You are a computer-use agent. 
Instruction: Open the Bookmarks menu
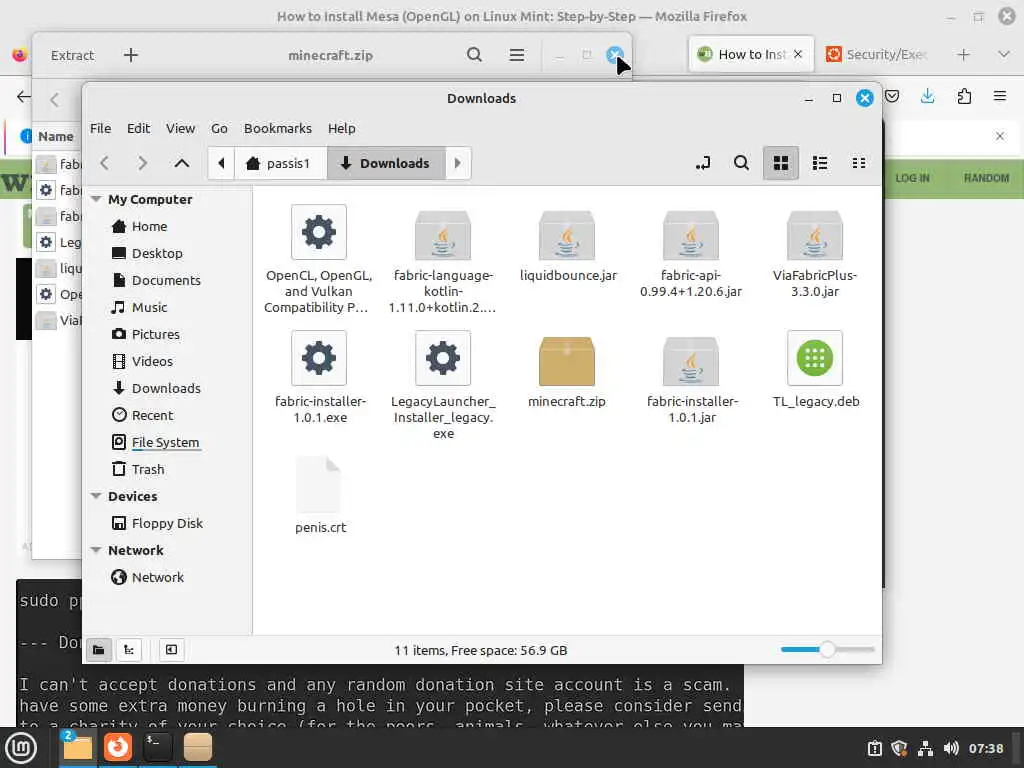tap(278, 129)
